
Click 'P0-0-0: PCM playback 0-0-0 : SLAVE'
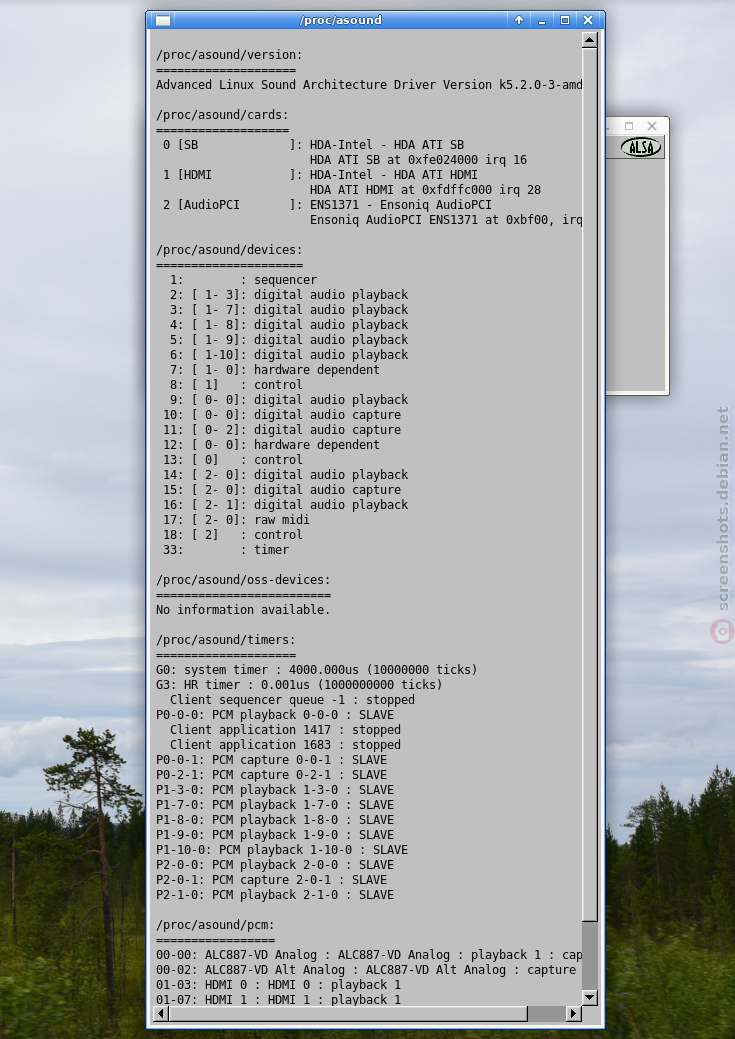[x=275, y=715]
